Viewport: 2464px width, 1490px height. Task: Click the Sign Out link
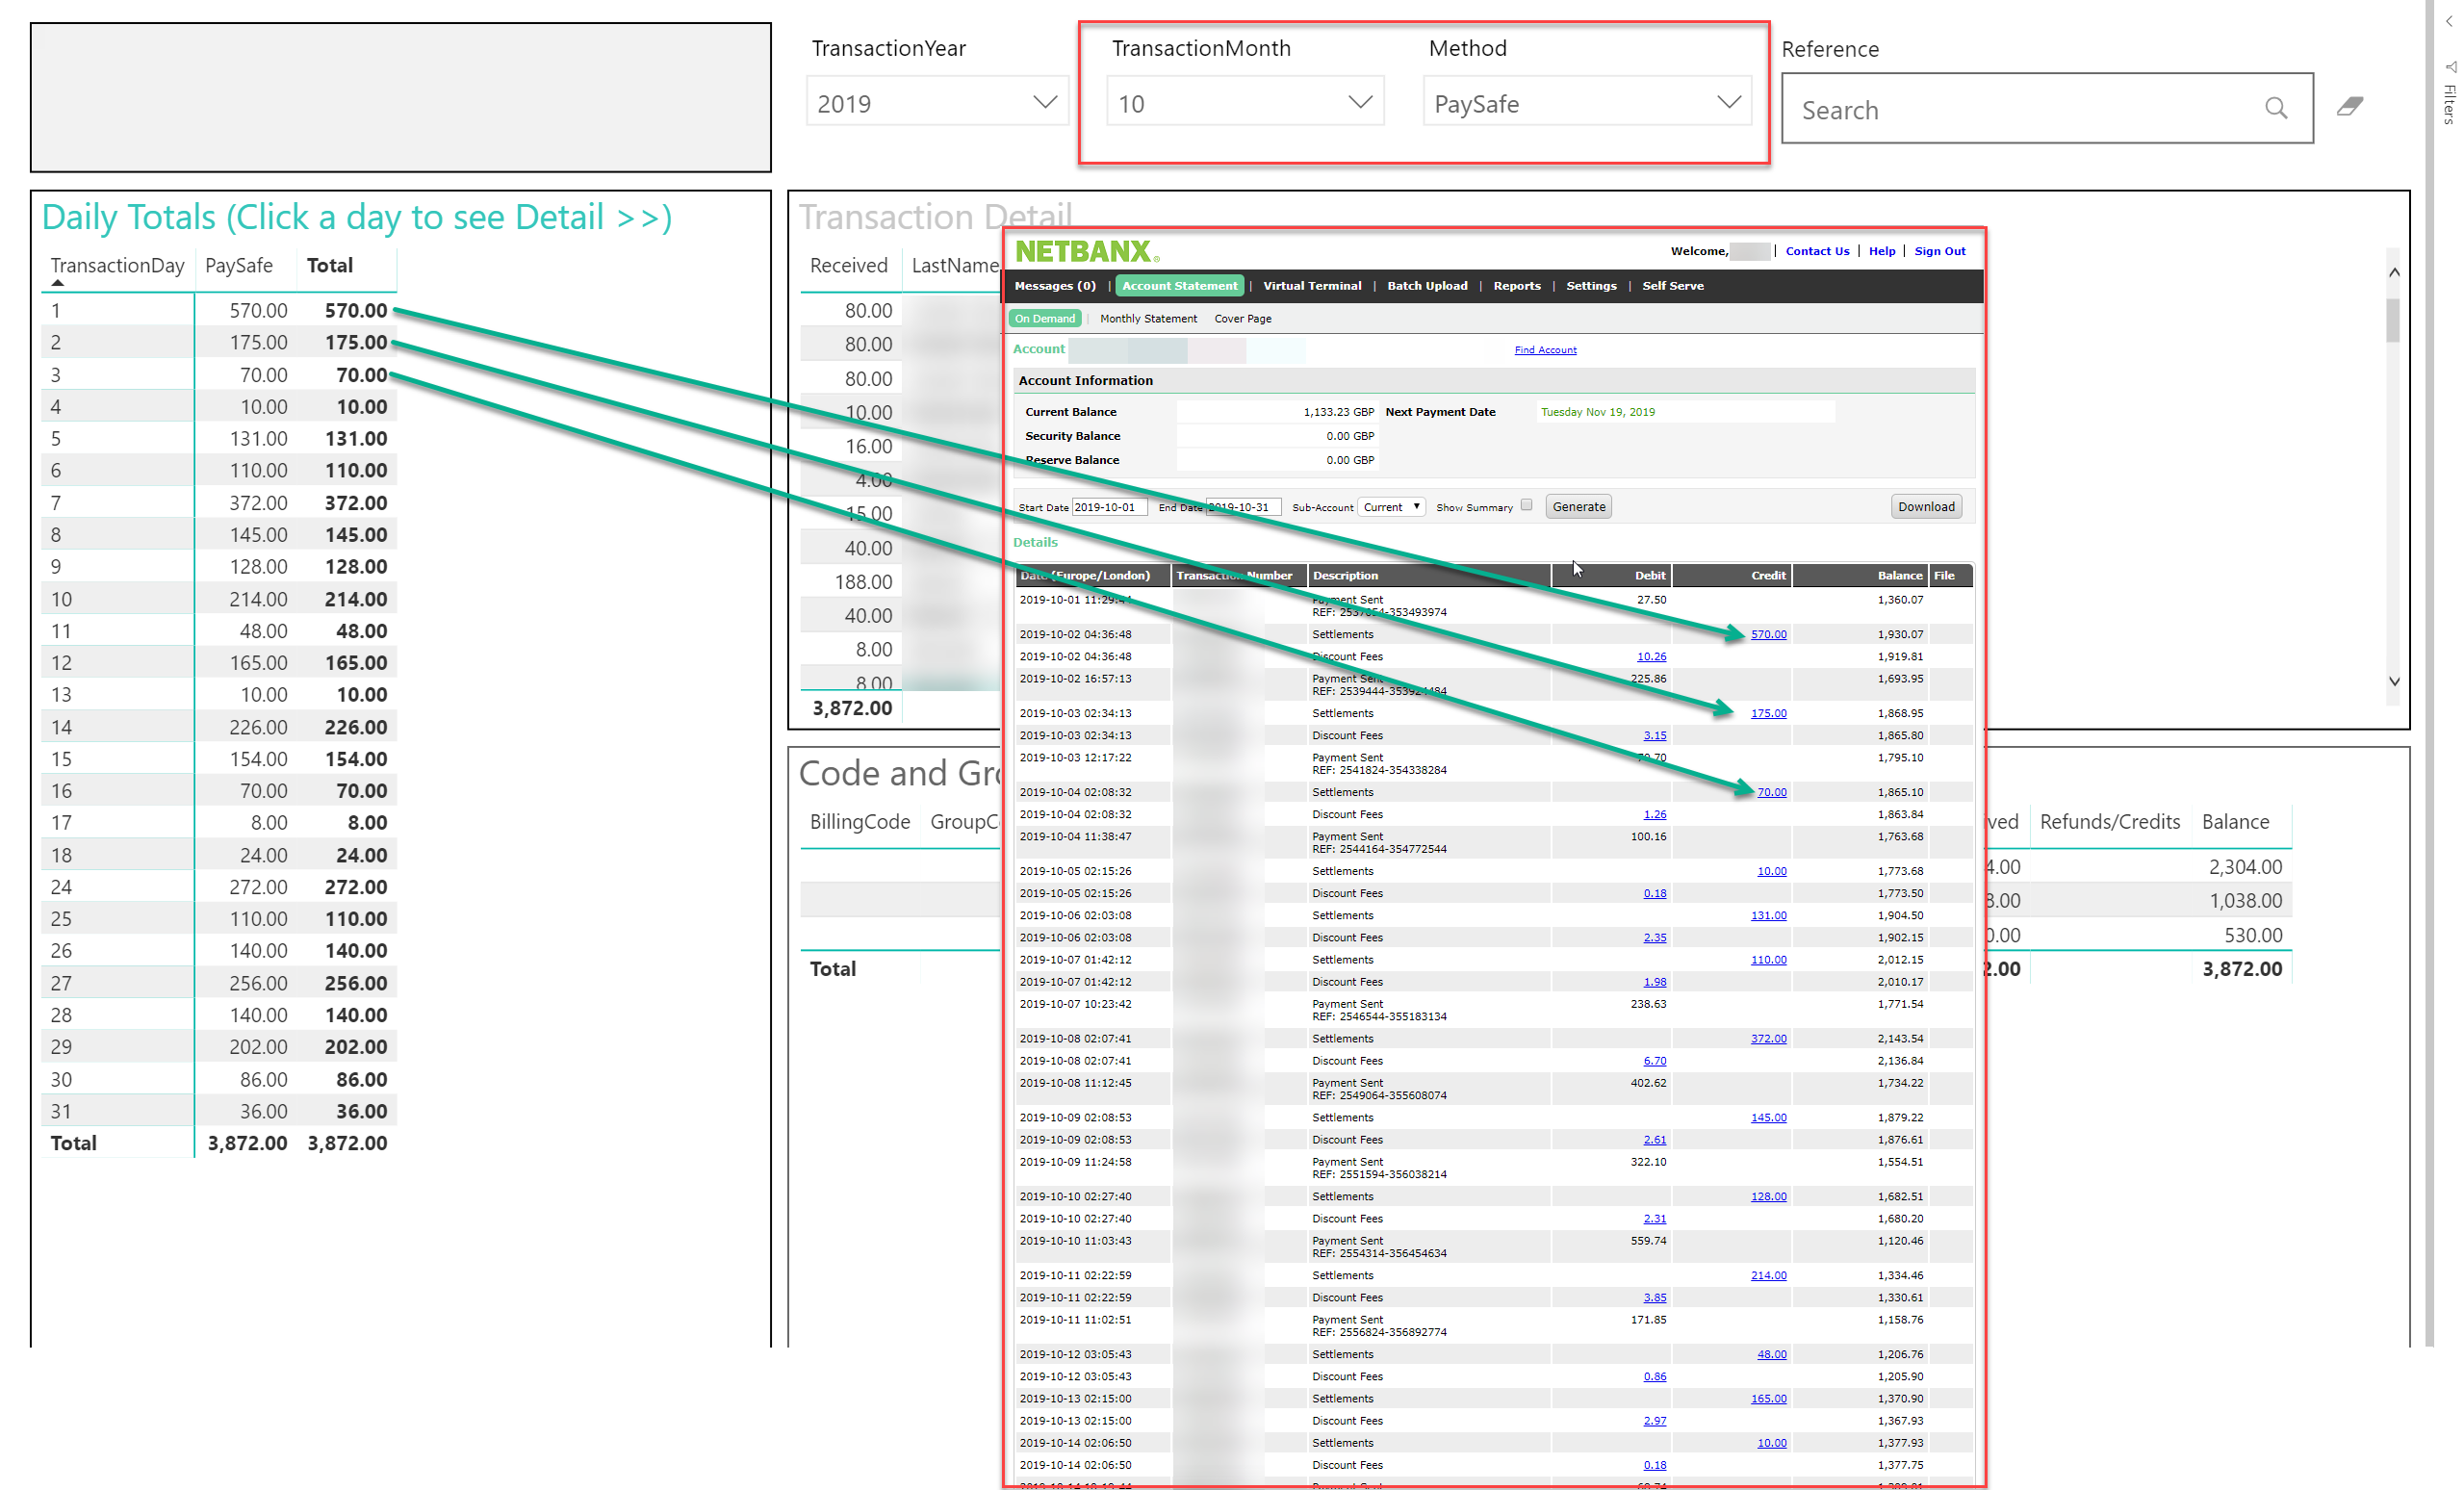1939,251
